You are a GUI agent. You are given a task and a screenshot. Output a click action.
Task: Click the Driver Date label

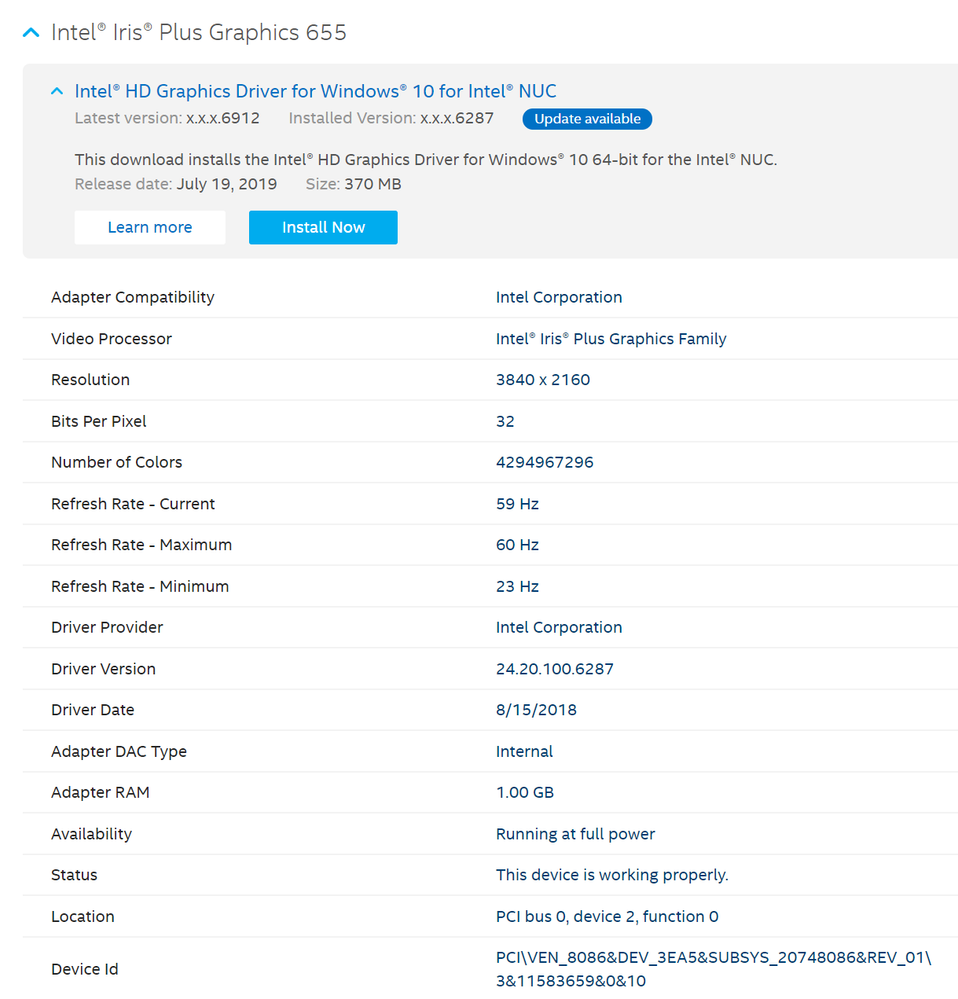(x=92, y=710)
